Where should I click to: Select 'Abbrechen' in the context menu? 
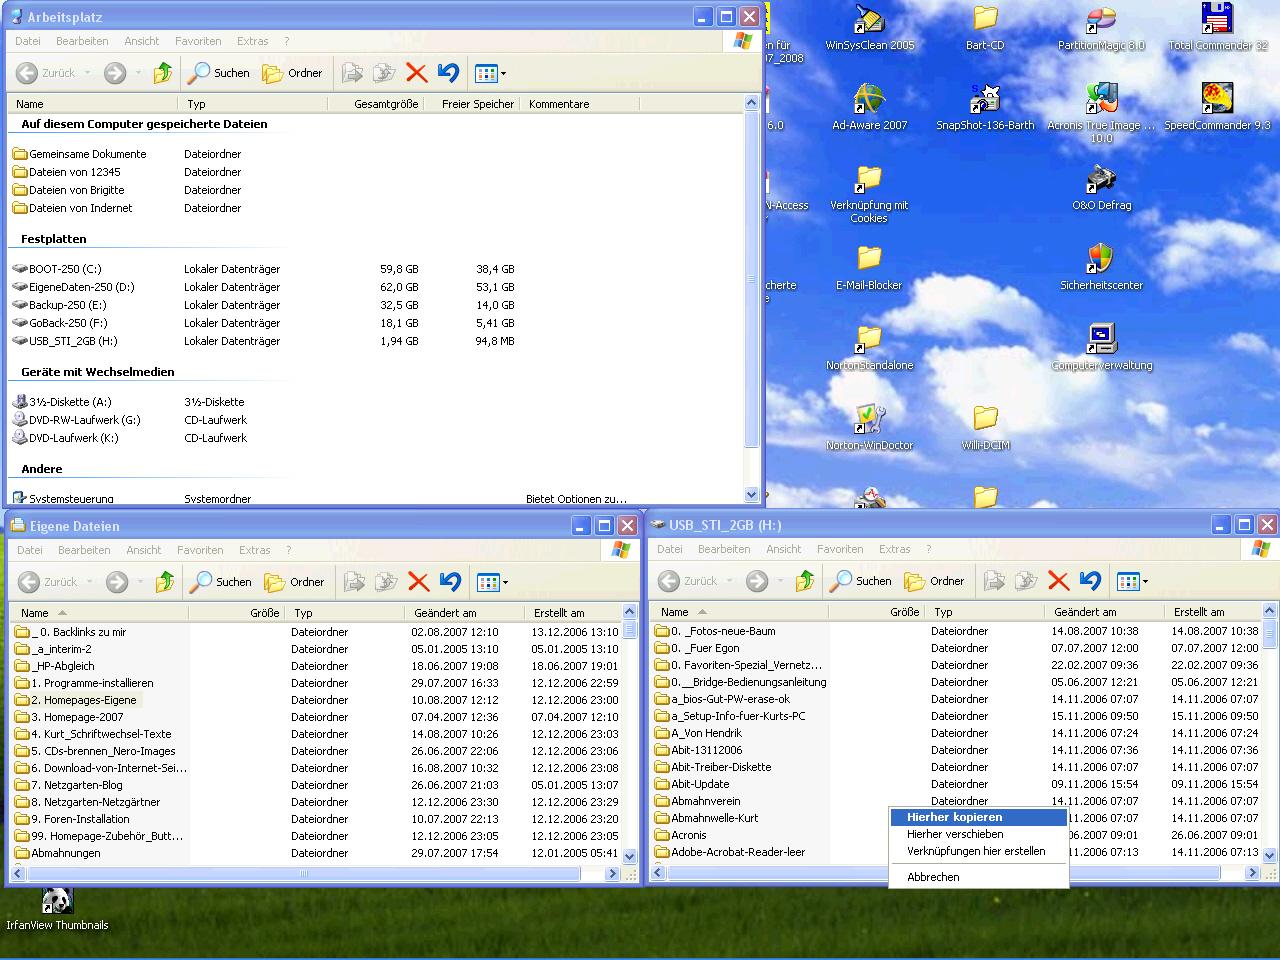click(933, 877)
